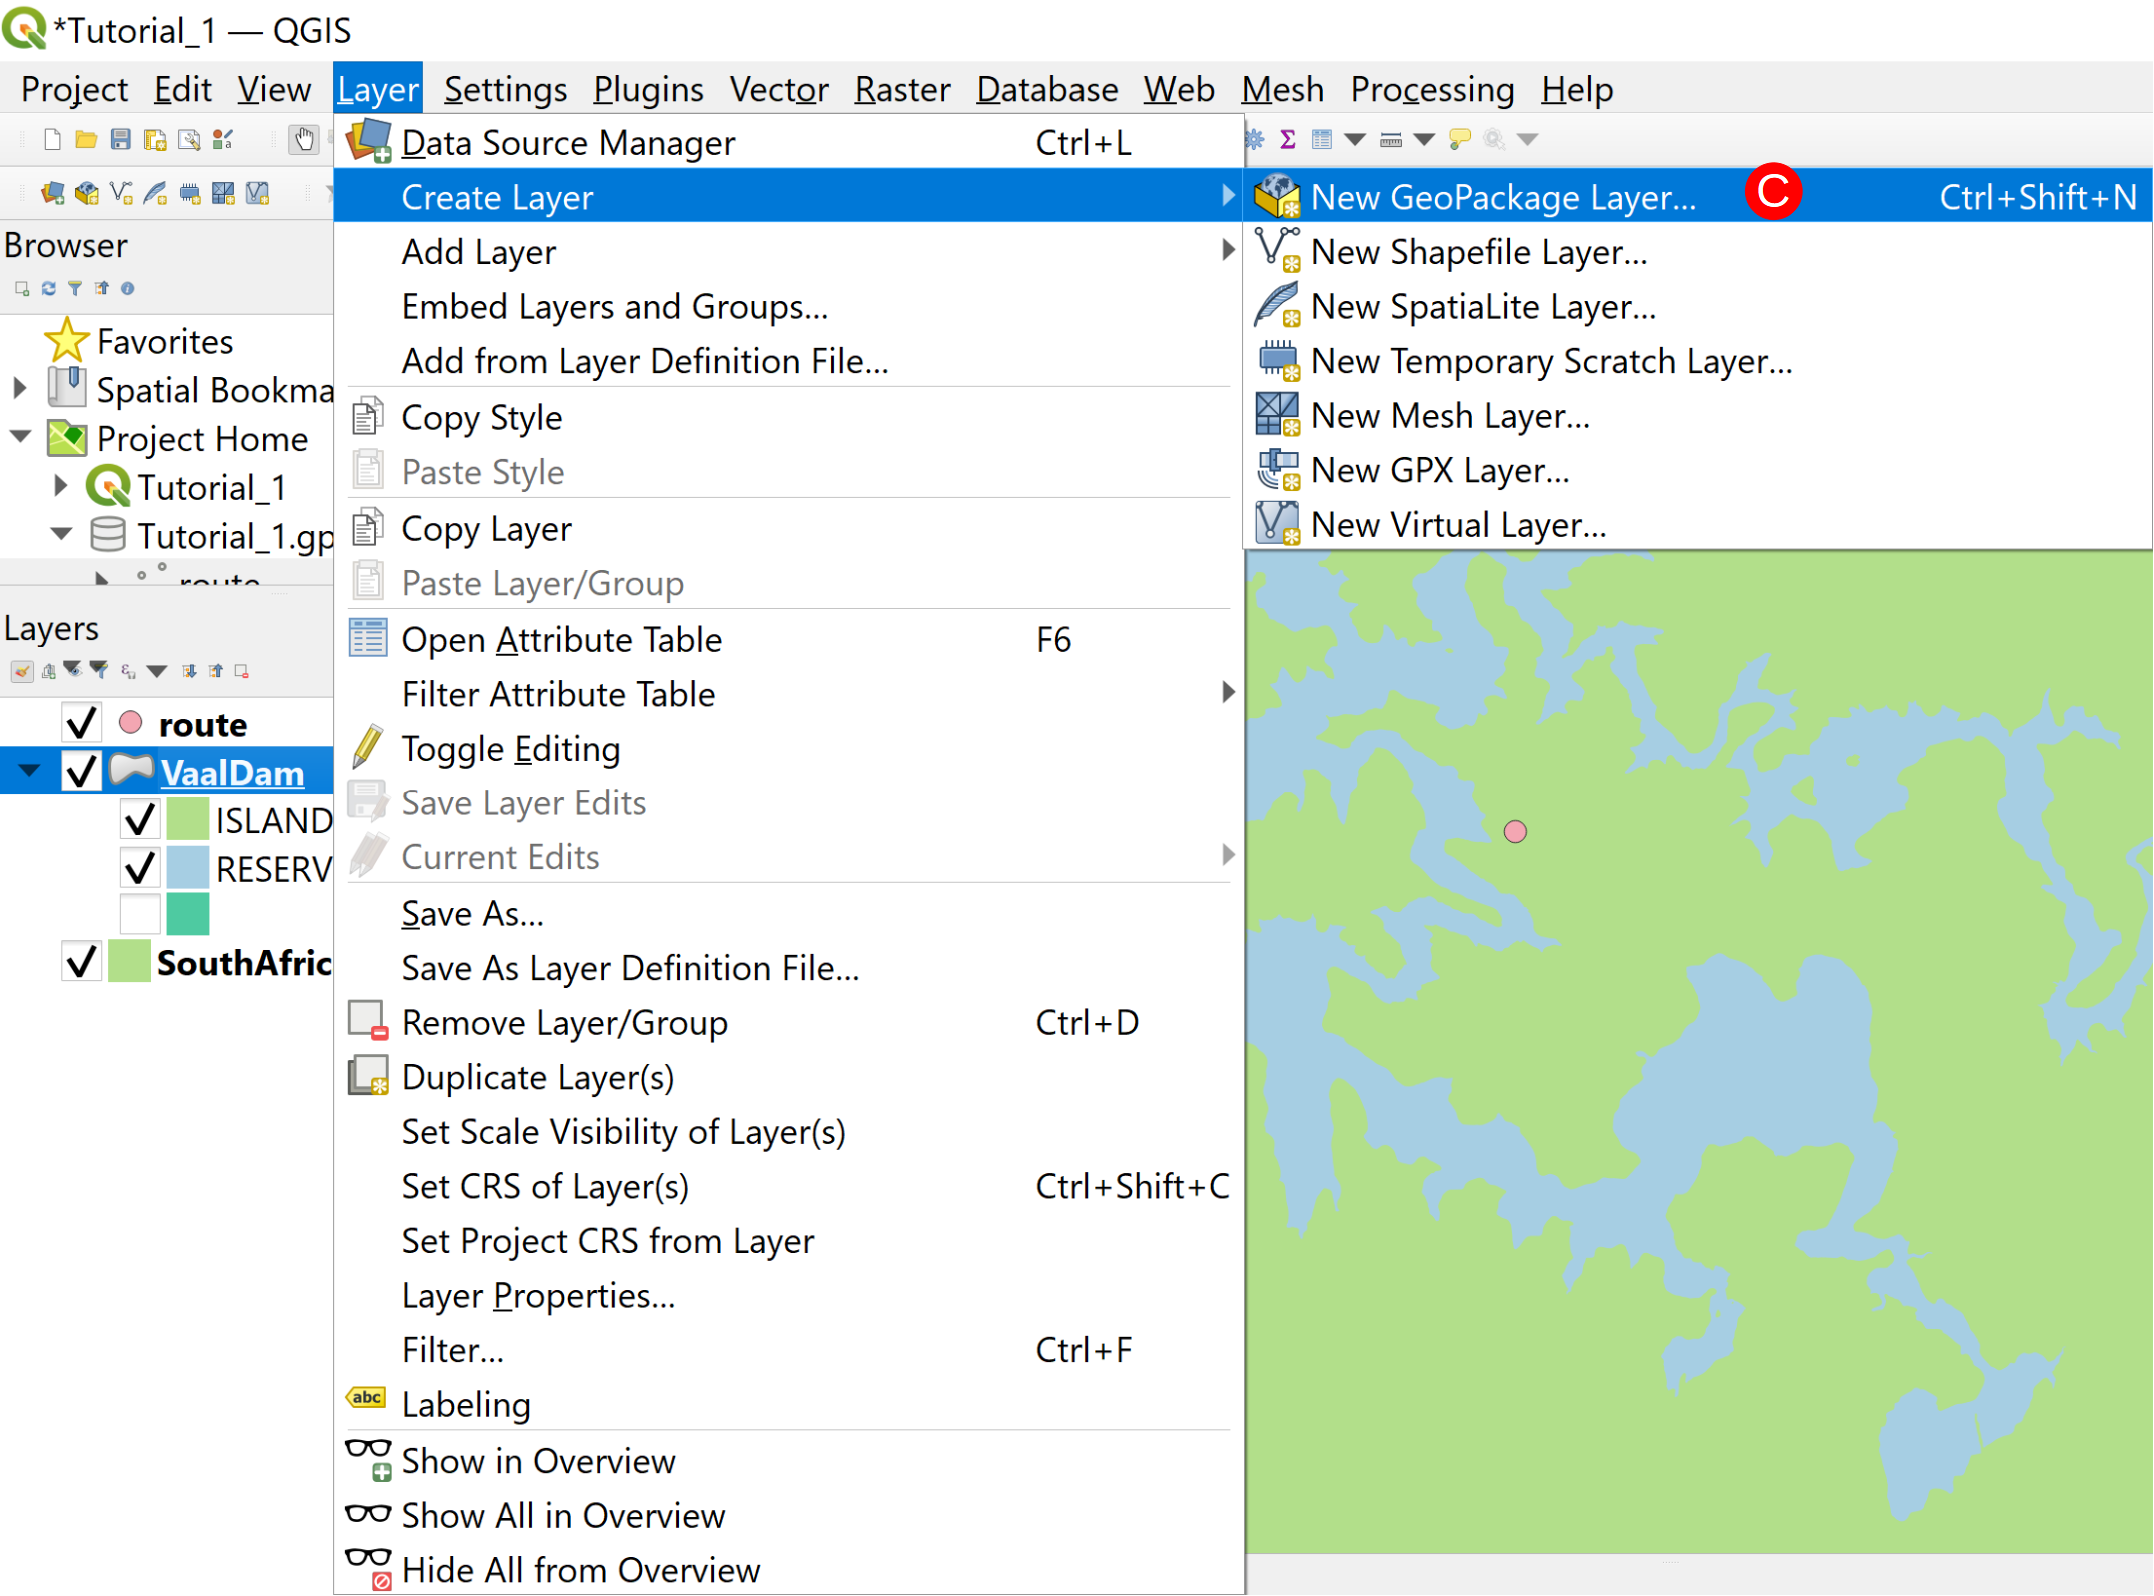Click the New SpatiaLite Layer icon
The height and width of the screenshot is (1596, 2154).
[x=1277, y=305]
